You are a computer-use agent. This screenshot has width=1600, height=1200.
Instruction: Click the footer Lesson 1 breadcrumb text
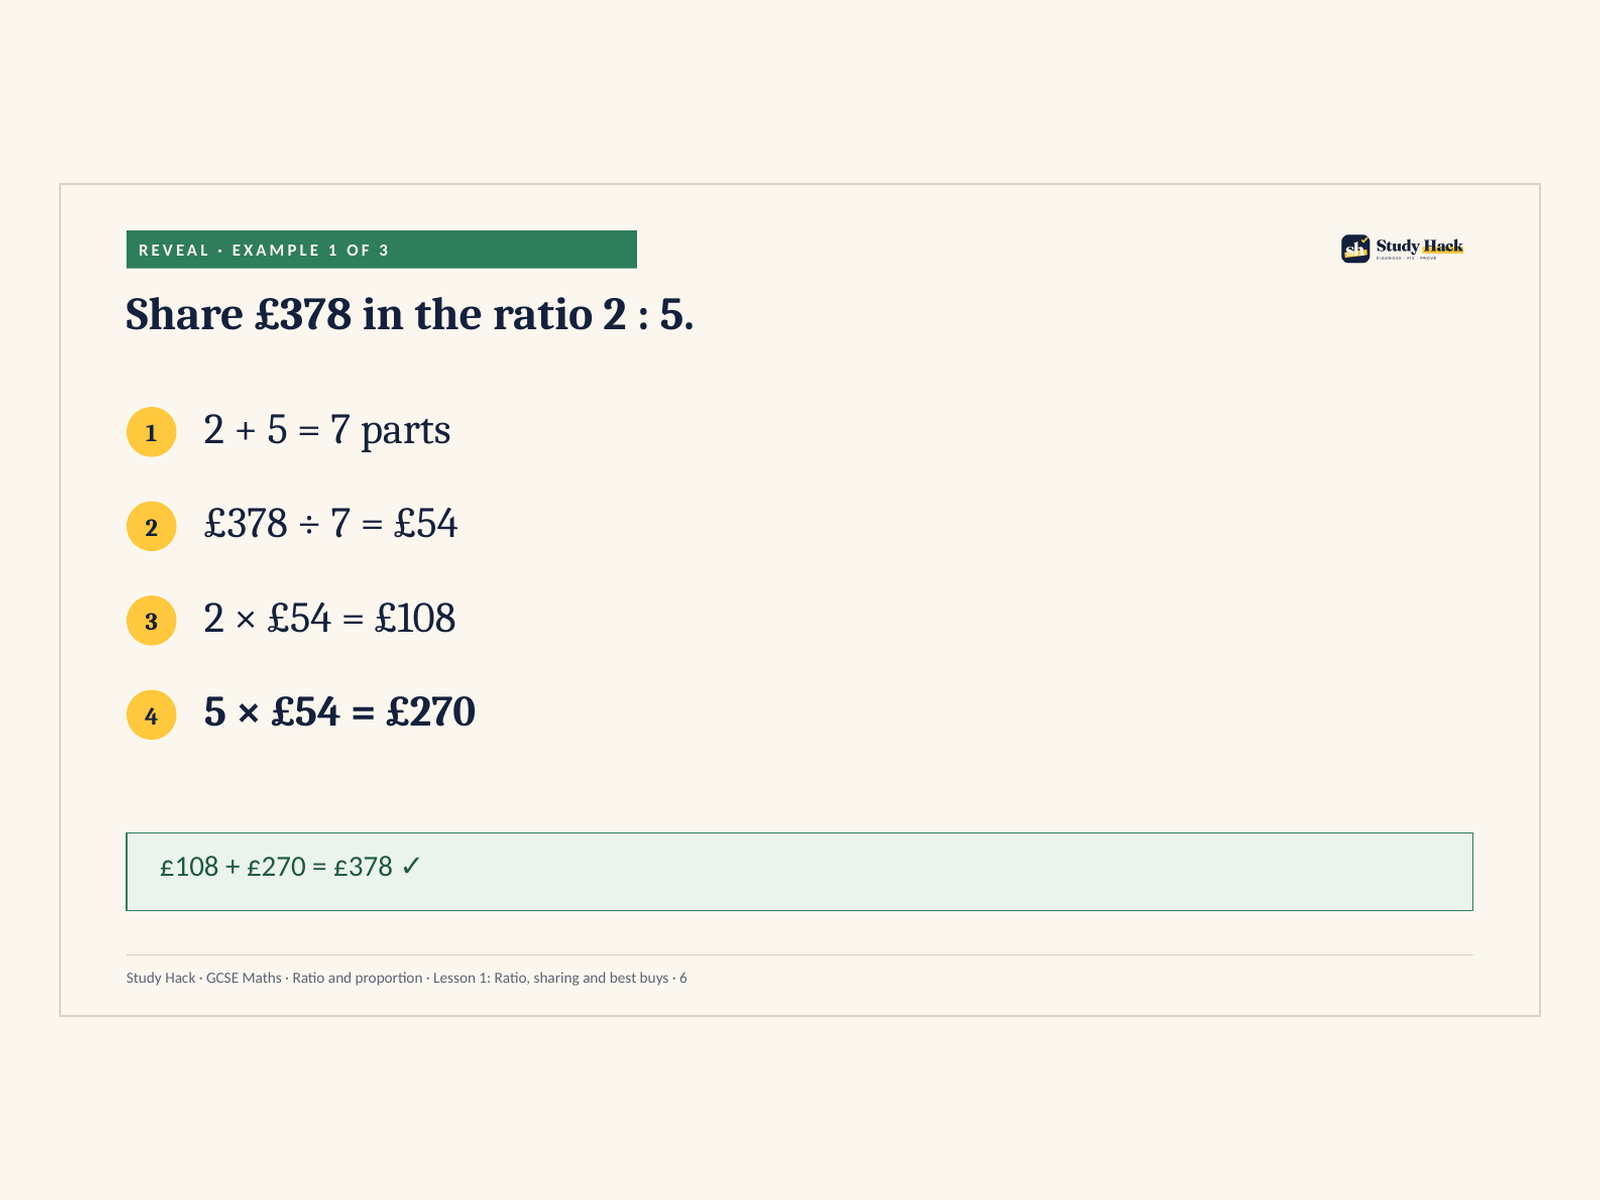(550, 978)
